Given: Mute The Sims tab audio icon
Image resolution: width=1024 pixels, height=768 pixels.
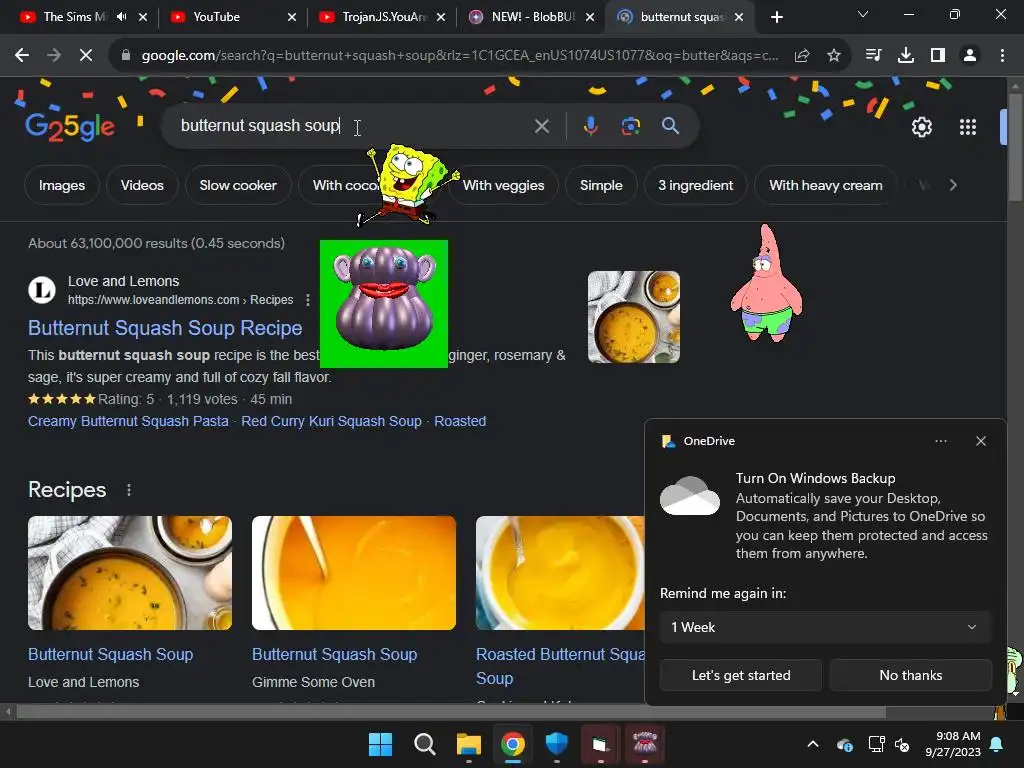Looking at the screenshot, I should [121, 17].
